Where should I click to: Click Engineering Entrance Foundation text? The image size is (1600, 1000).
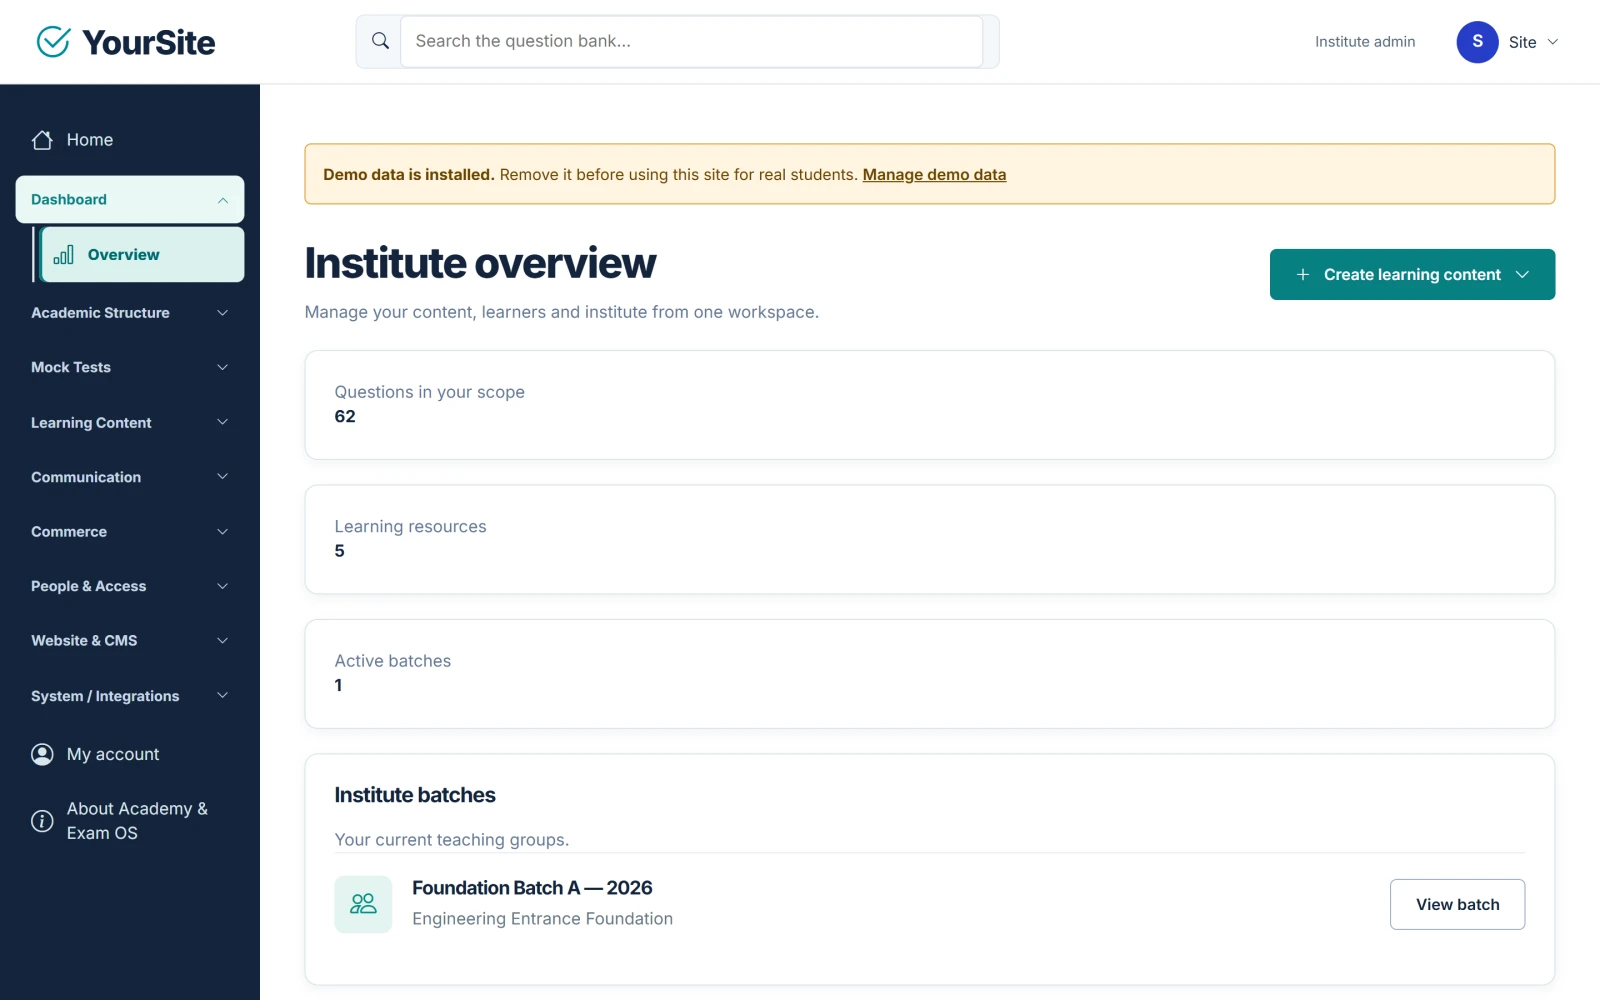[x=543, y=919]
